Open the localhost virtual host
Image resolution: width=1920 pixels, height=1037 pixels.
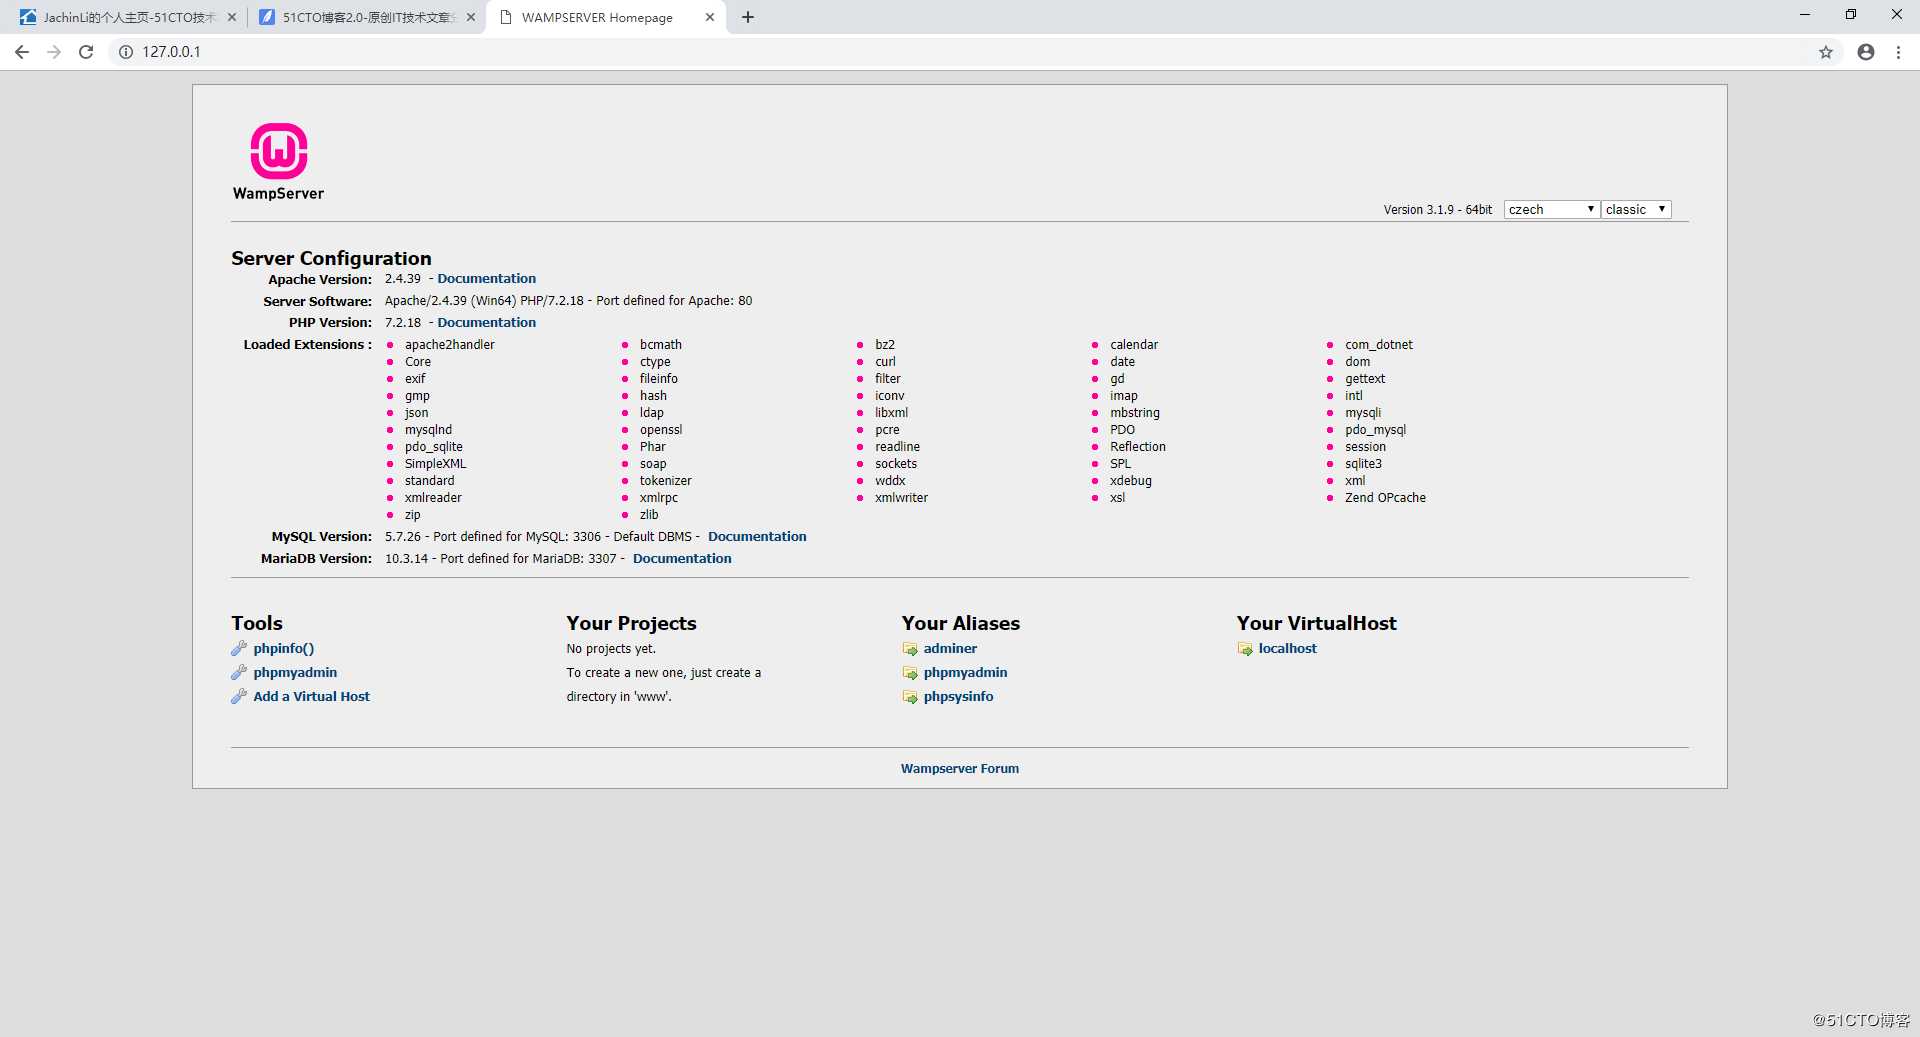[x=1287, y=649]
